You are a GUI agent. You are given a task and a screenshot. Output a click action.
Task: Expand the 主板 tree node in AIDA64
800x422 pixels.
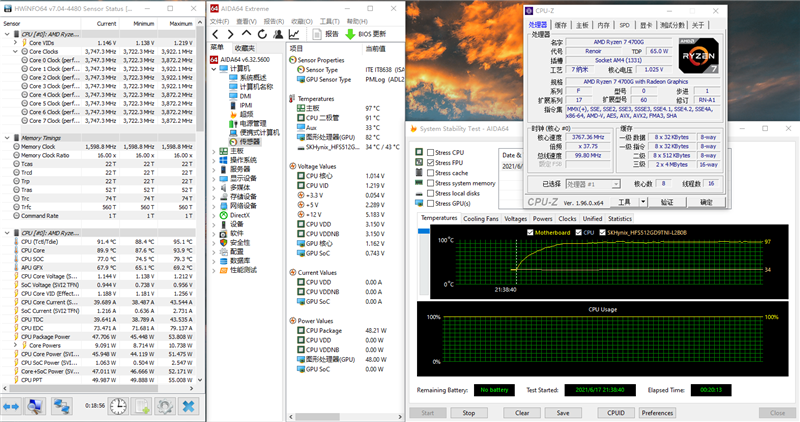pyautogui.click(x=214, y=151)
